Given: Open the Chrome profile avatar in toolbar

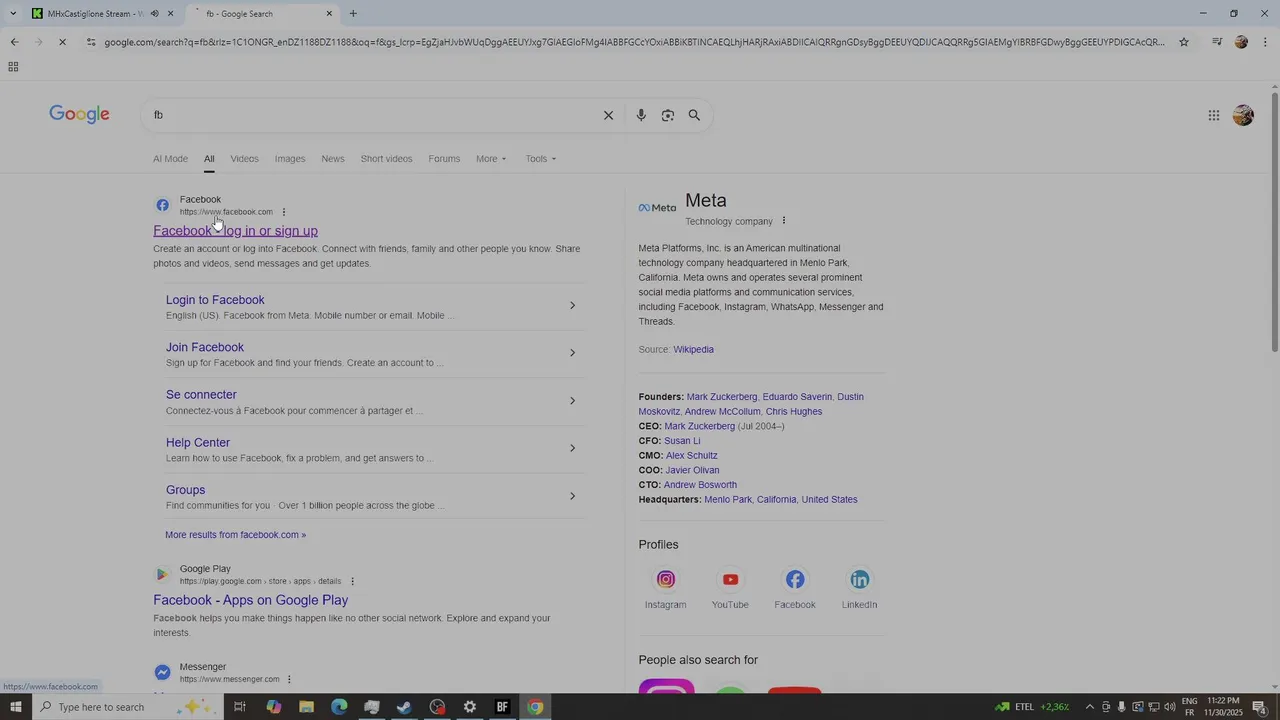Looking at the screenshot, I should click(x=1241, y=42).
